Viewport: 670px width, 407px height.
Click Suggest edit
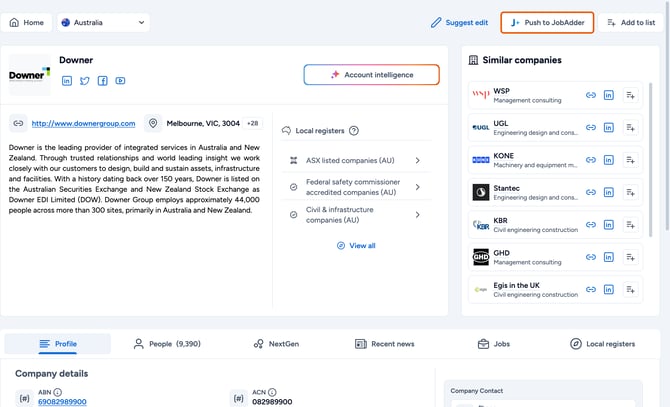[459, 23]
